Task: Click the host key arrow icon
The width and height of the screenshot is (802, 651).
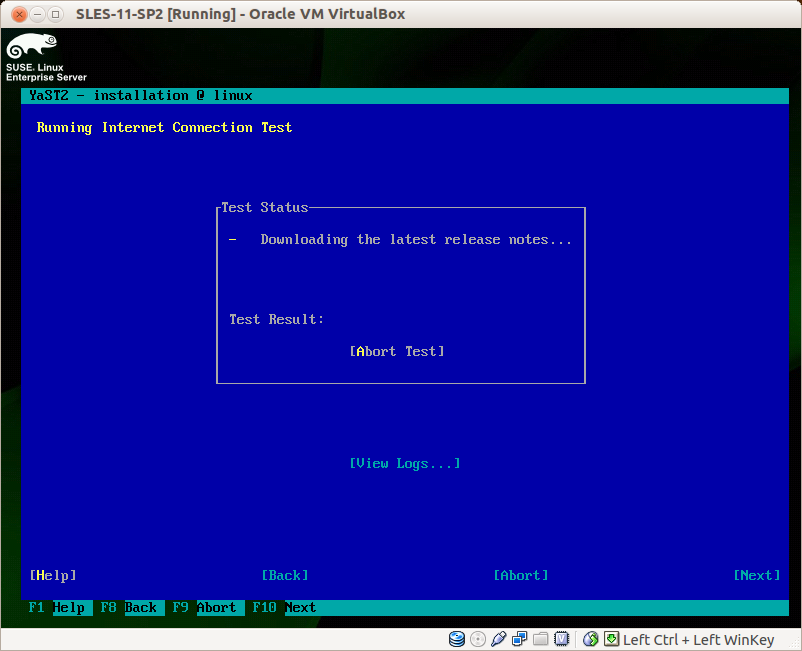Action: pos(611,639)
